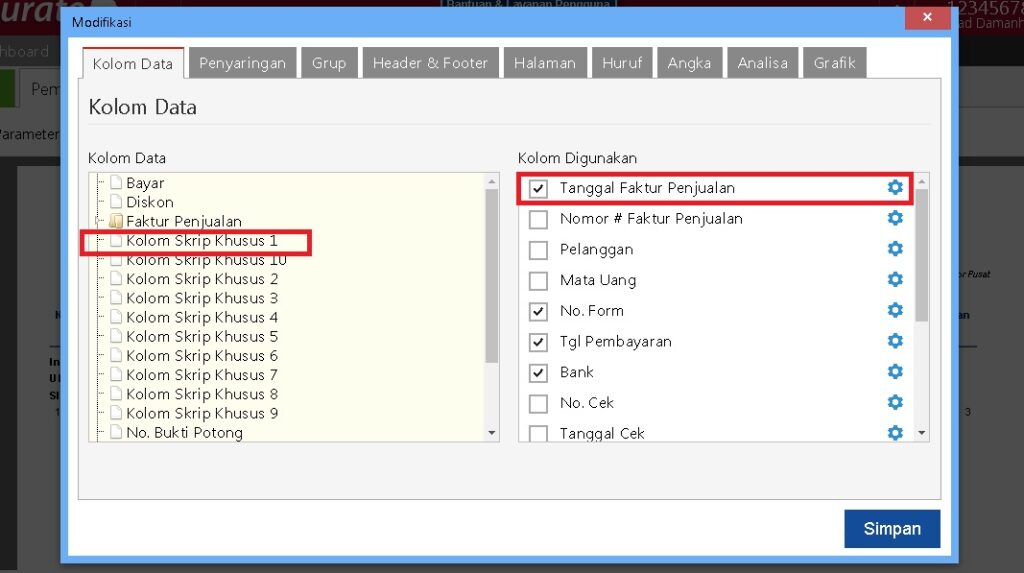Open the Analisa tab
1024x573 pixels.
762,63
